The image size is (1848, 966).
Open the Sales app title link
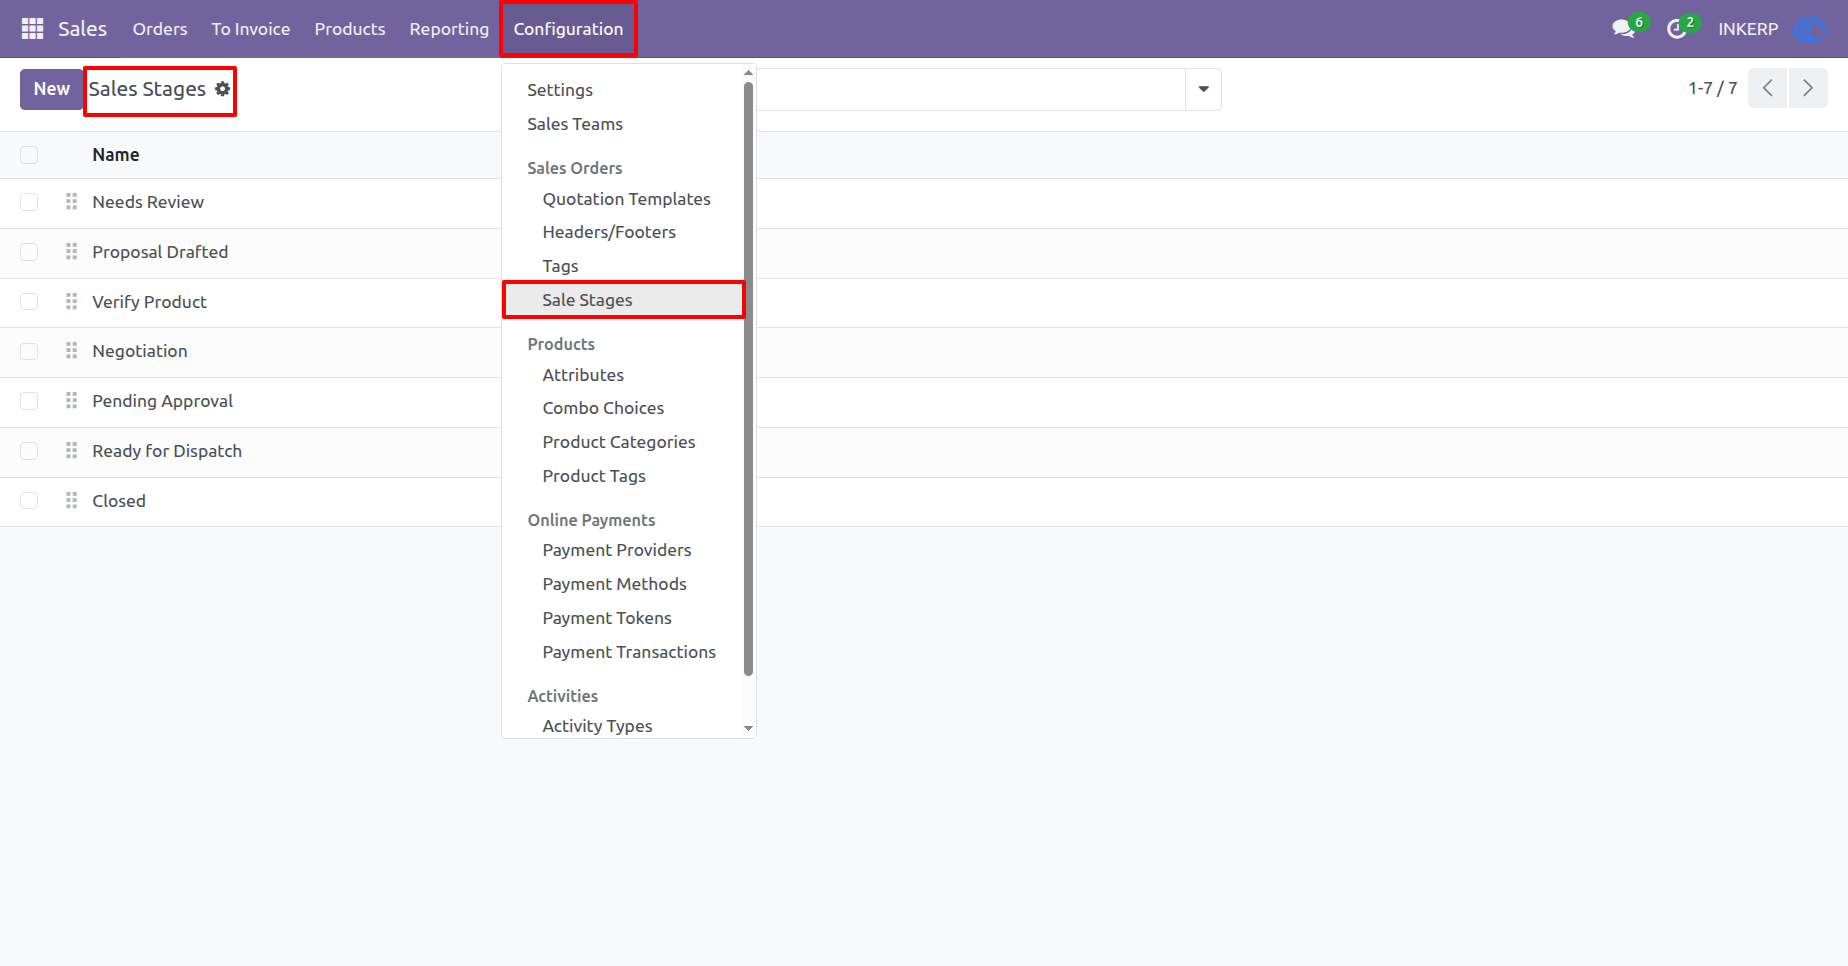tap(82, 29)
